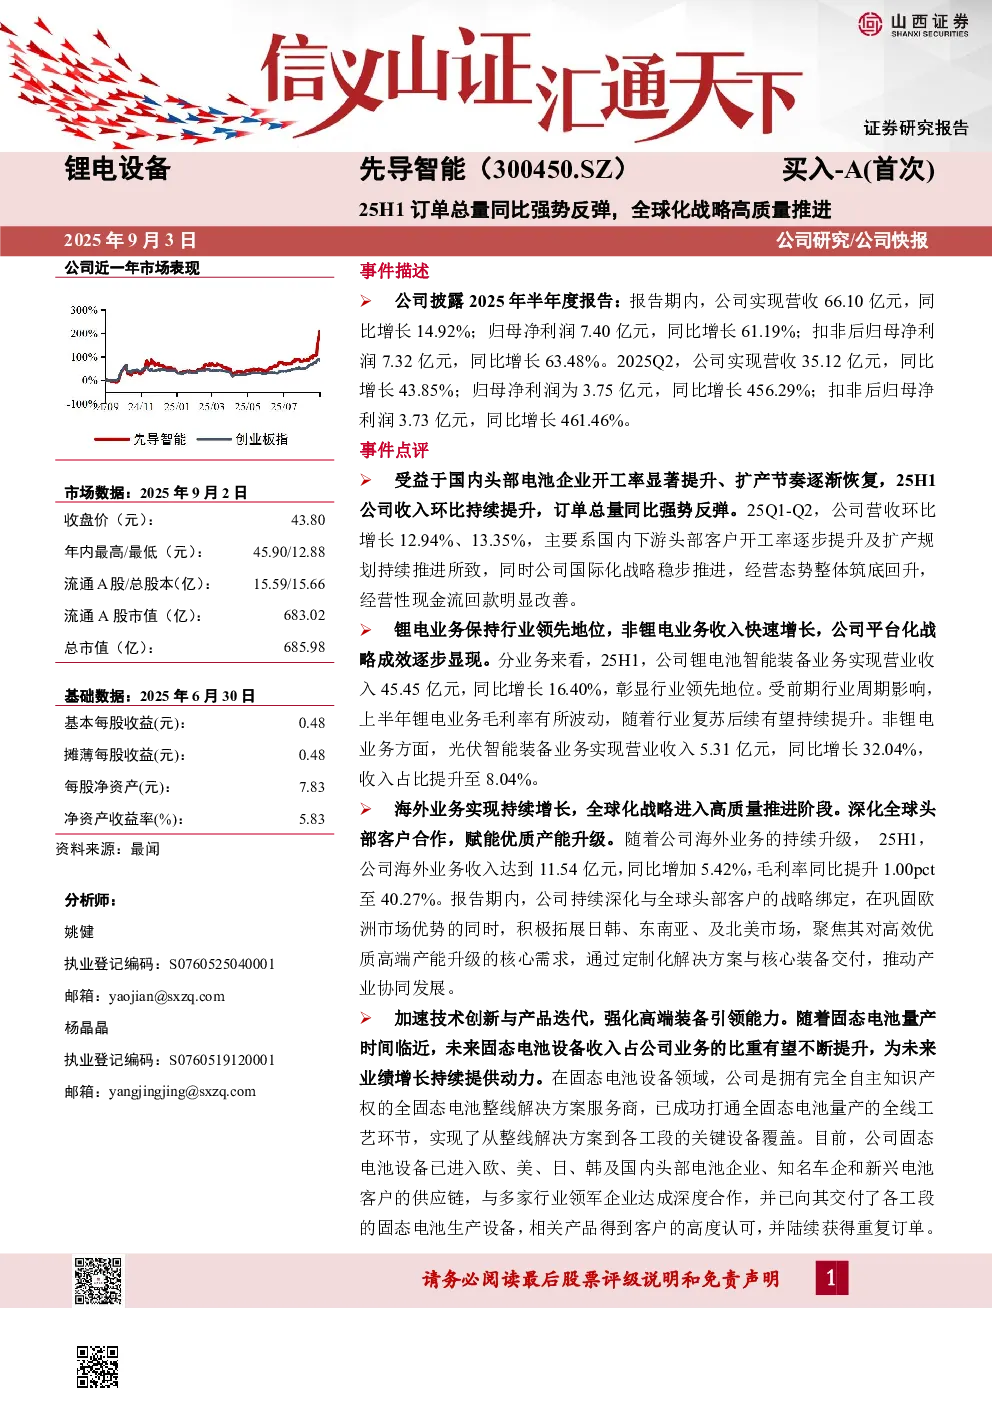Click the 创业板指 legend entry
Screen dimensions: 992x1403
click(243, 439)
